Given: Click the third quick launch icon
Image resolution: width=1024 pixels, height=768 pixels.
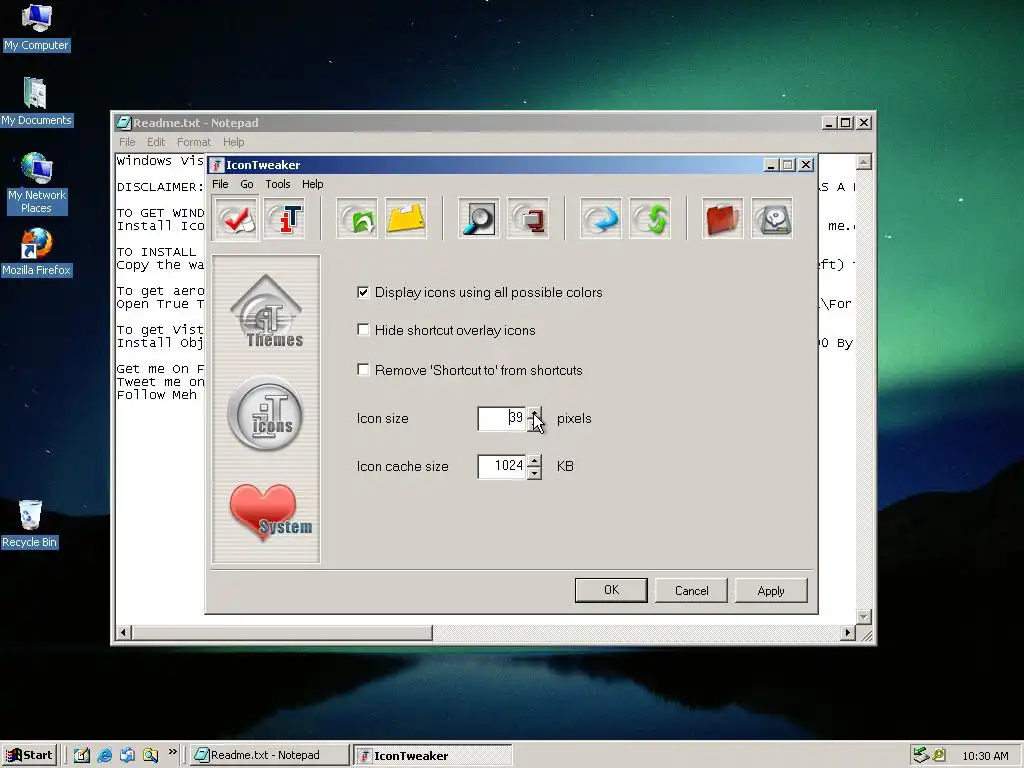Looking at the screenshot, I should [x=127, y=755].
